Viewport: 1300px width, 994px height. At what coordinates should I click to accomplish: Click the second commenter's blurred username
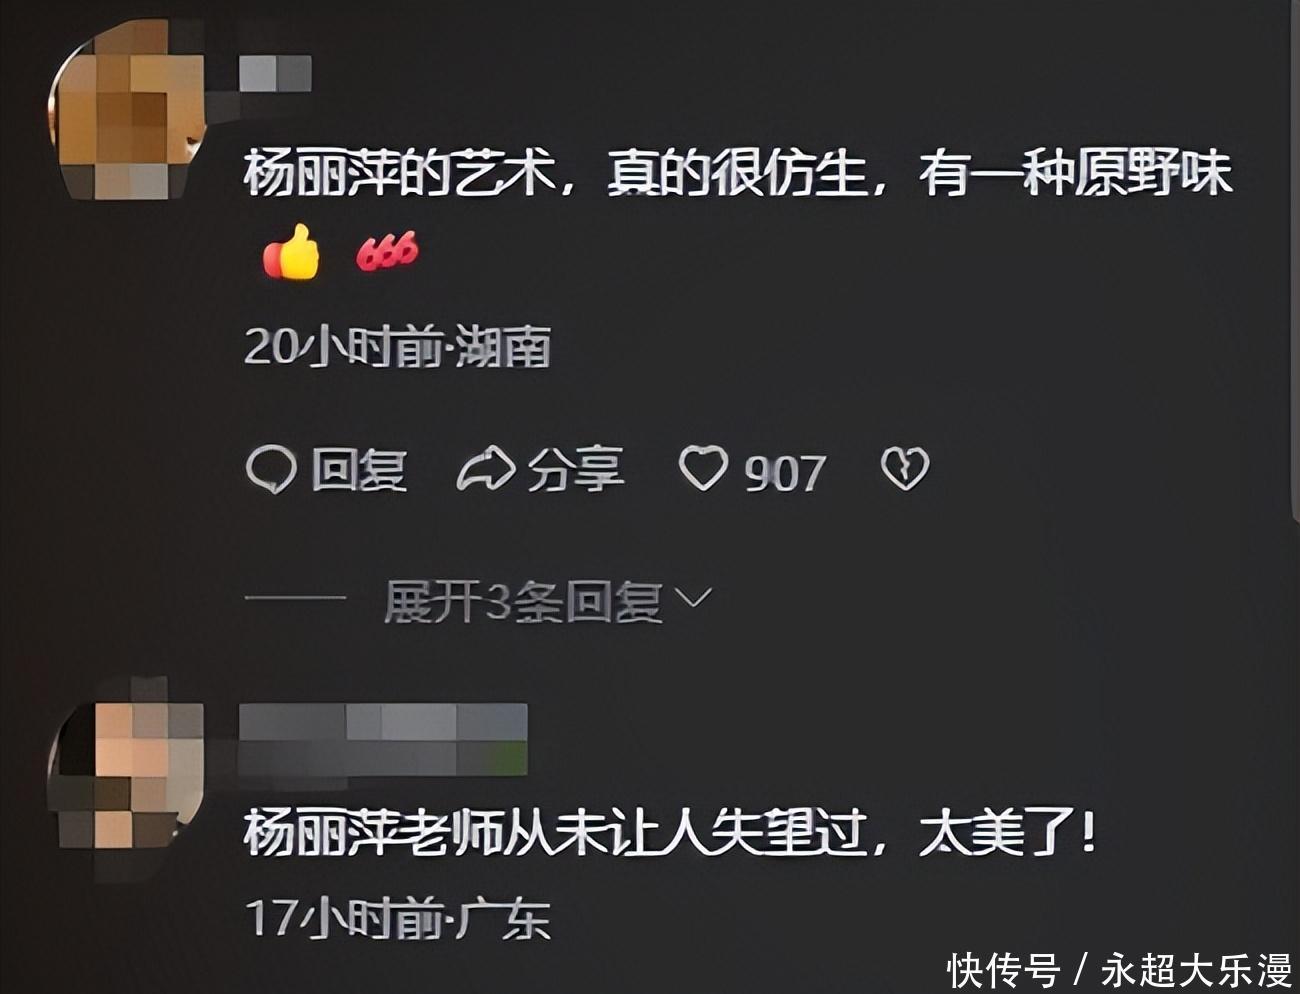tap(384, 738)
